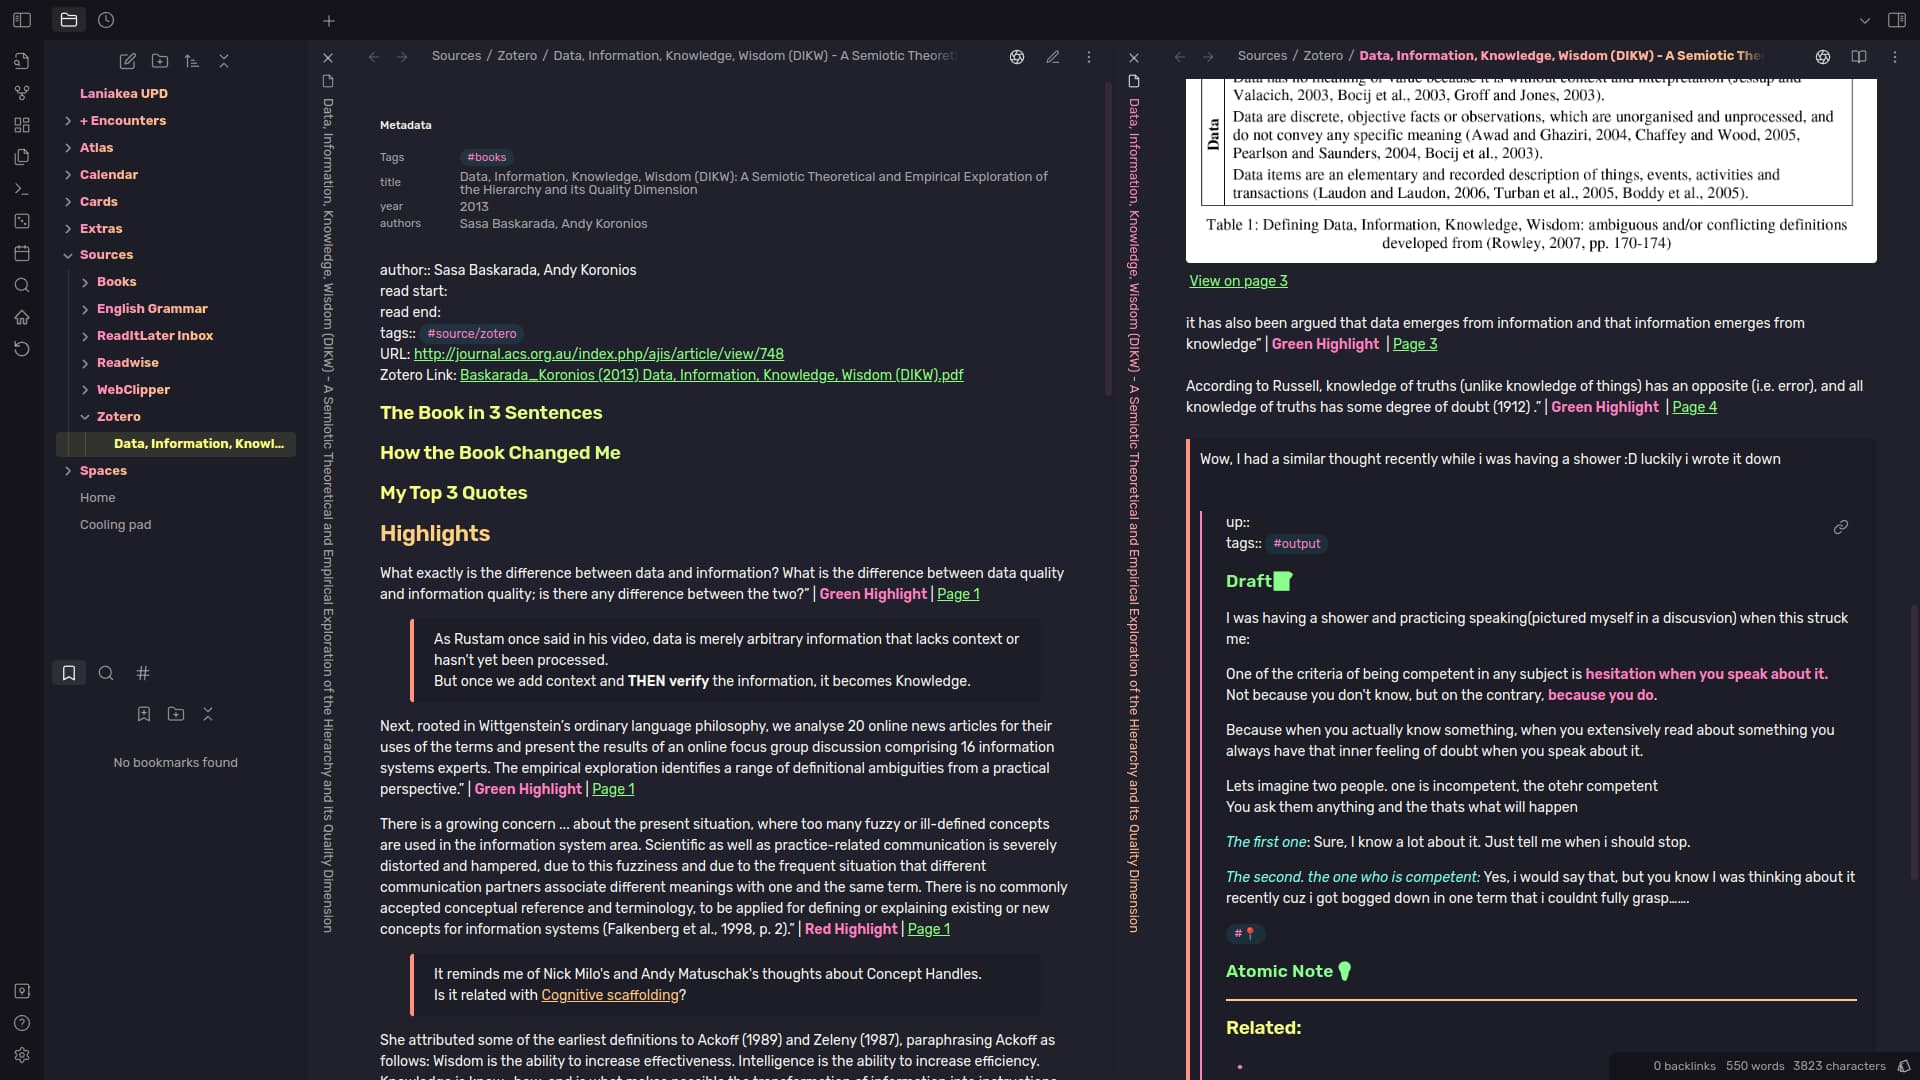Collapse all bookmarks in bookmarks panel

208,714
